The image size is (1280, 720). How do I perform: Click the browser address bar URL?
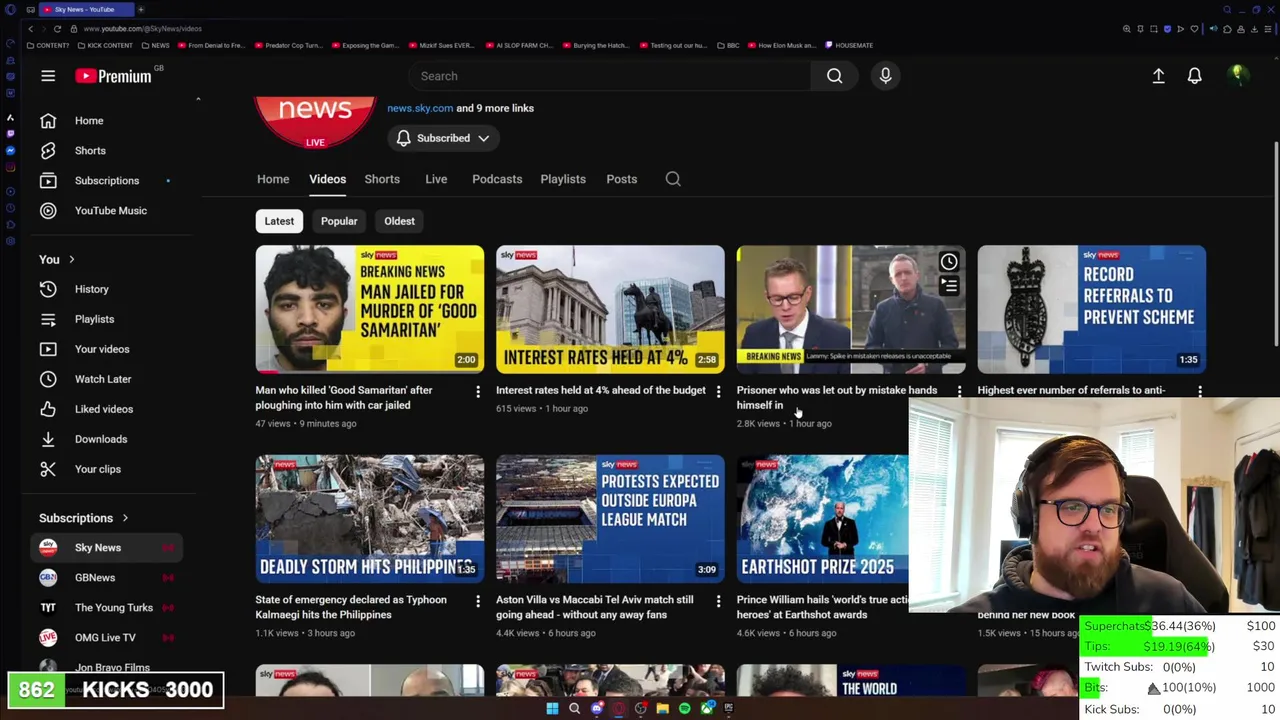point(143,29)
